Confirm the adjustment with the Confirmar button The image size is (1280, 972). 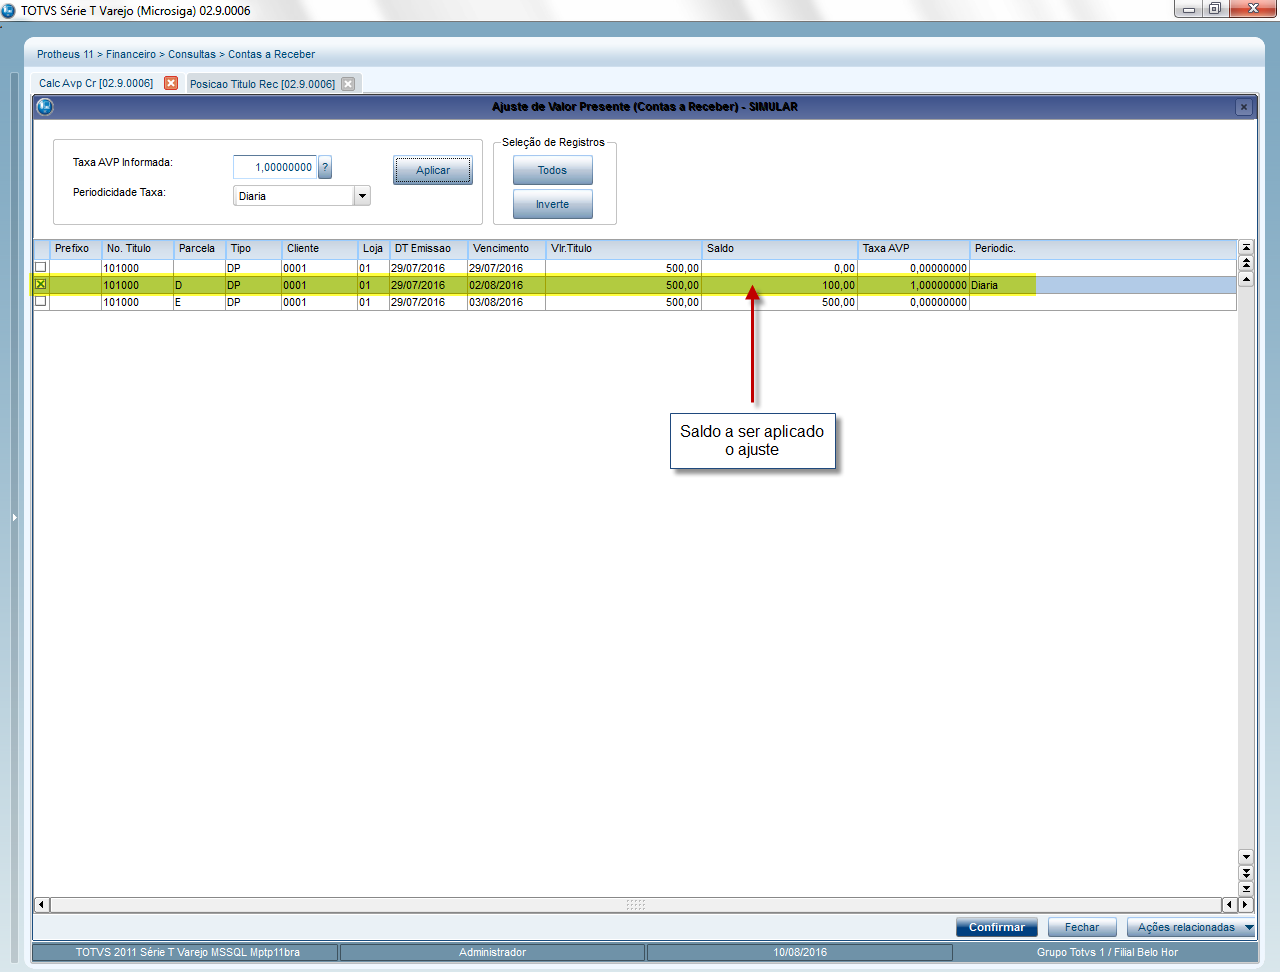point(996,927)
